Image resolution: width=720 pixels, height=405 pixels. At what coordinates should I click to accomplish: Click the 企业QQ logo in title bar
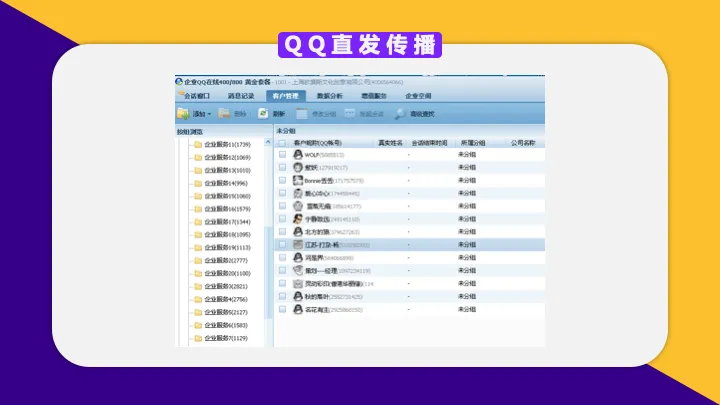[x=179, y=82]
